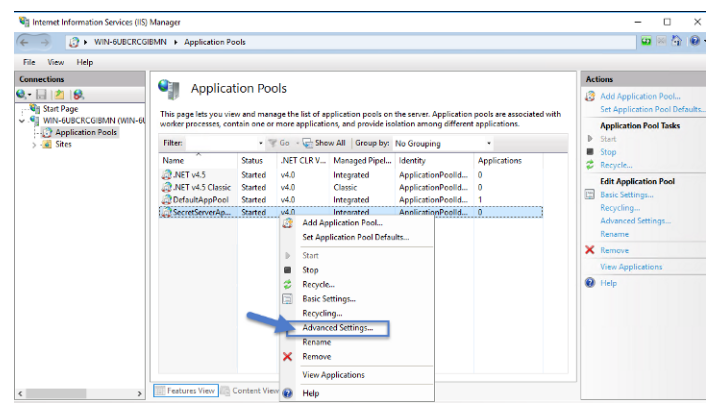Viewport: 722px width, 412px height.
Task: Select Application Pools tree node
Action: tap(86, 133)
